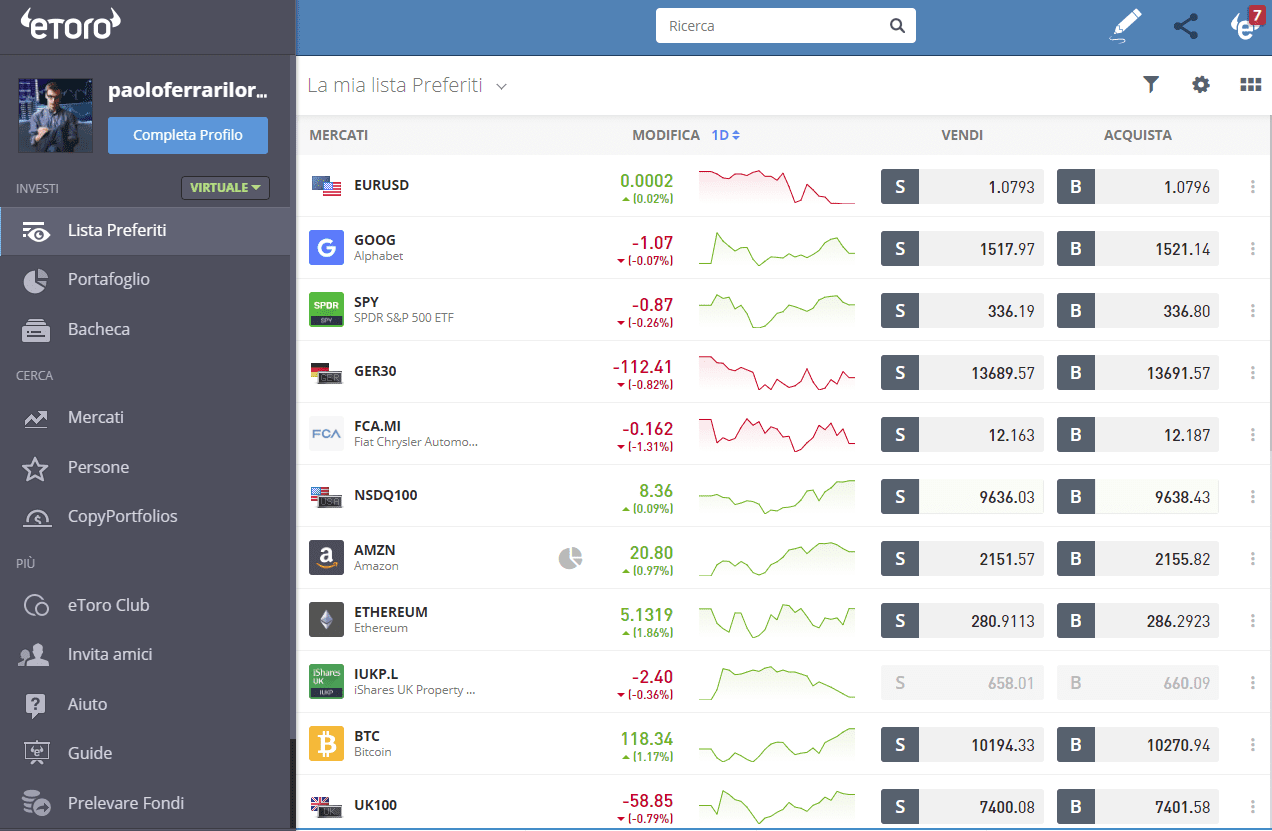Buy EURUSD at 1.0796
Viewport: 1272px width, 831px height.
click(x=1138, y=186)
